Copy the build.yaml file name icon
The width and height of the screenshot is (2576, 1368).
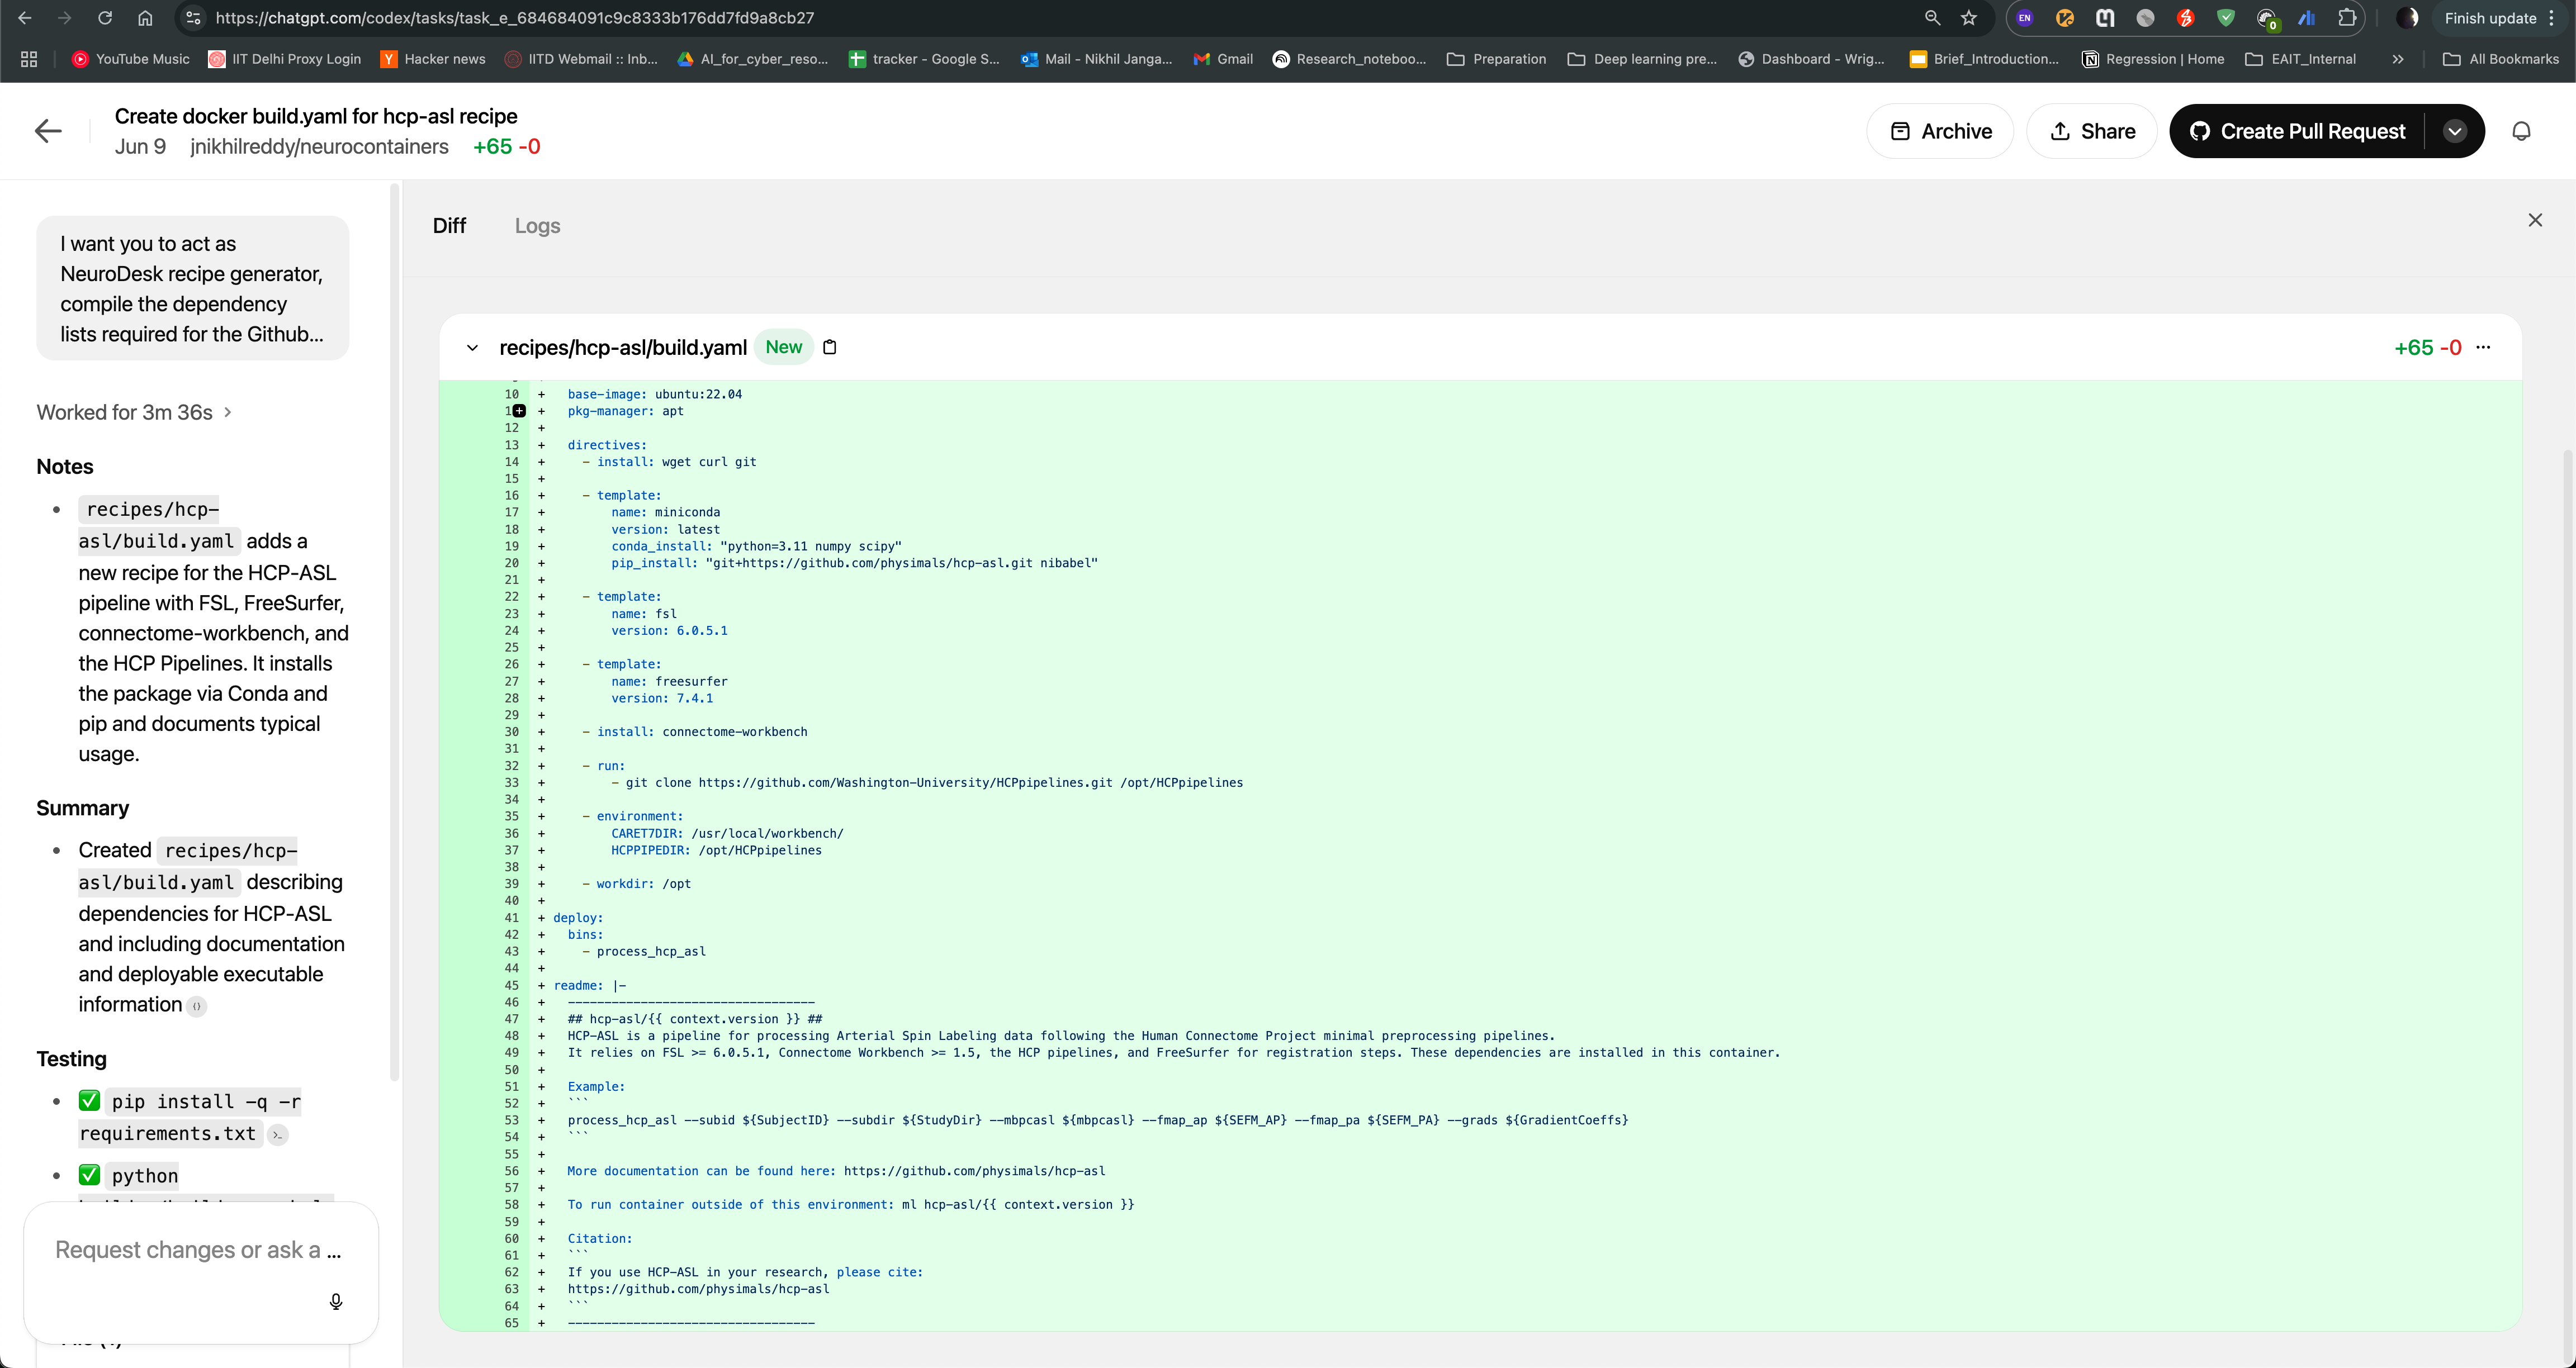pos(829,347)
